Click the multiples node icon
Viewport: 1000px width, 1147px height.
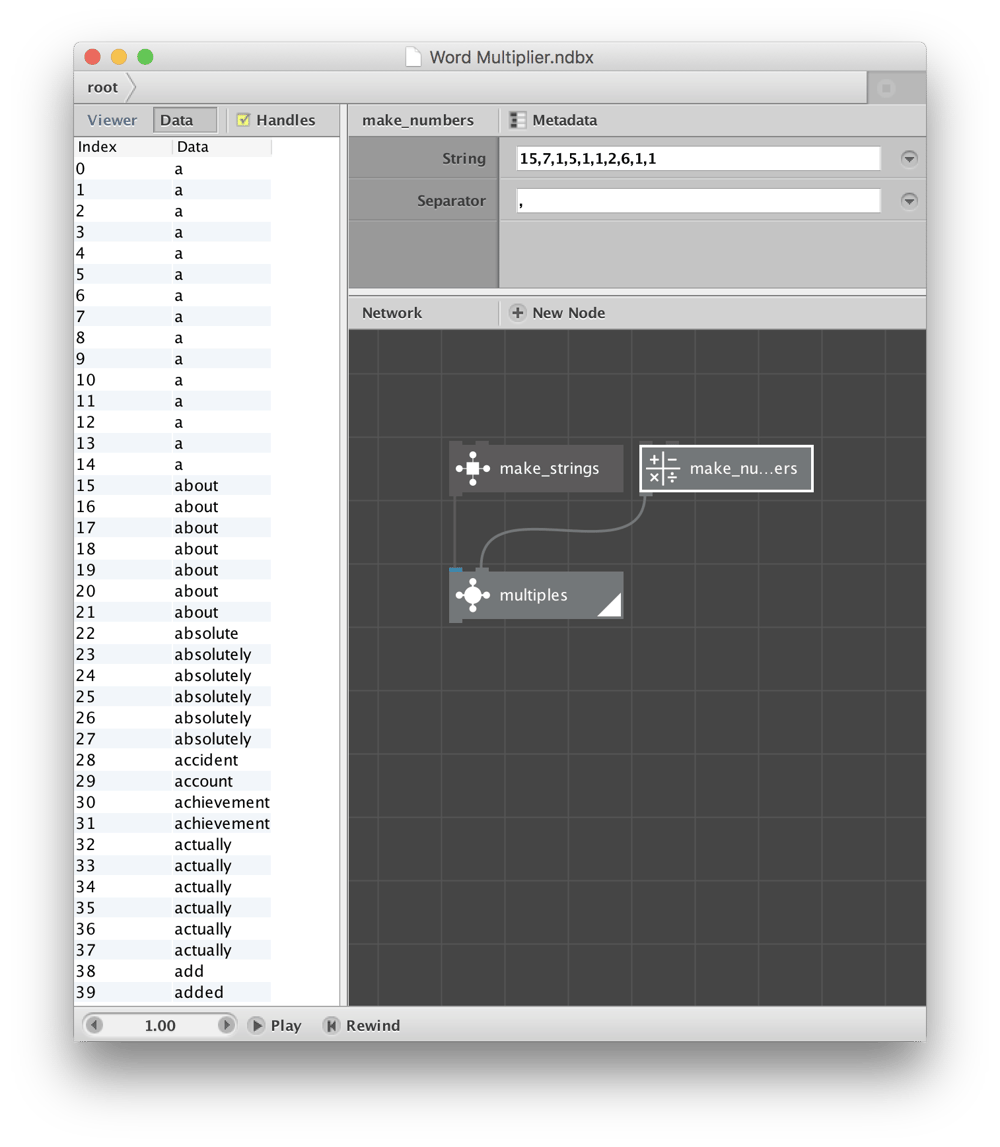click(473, 595)
